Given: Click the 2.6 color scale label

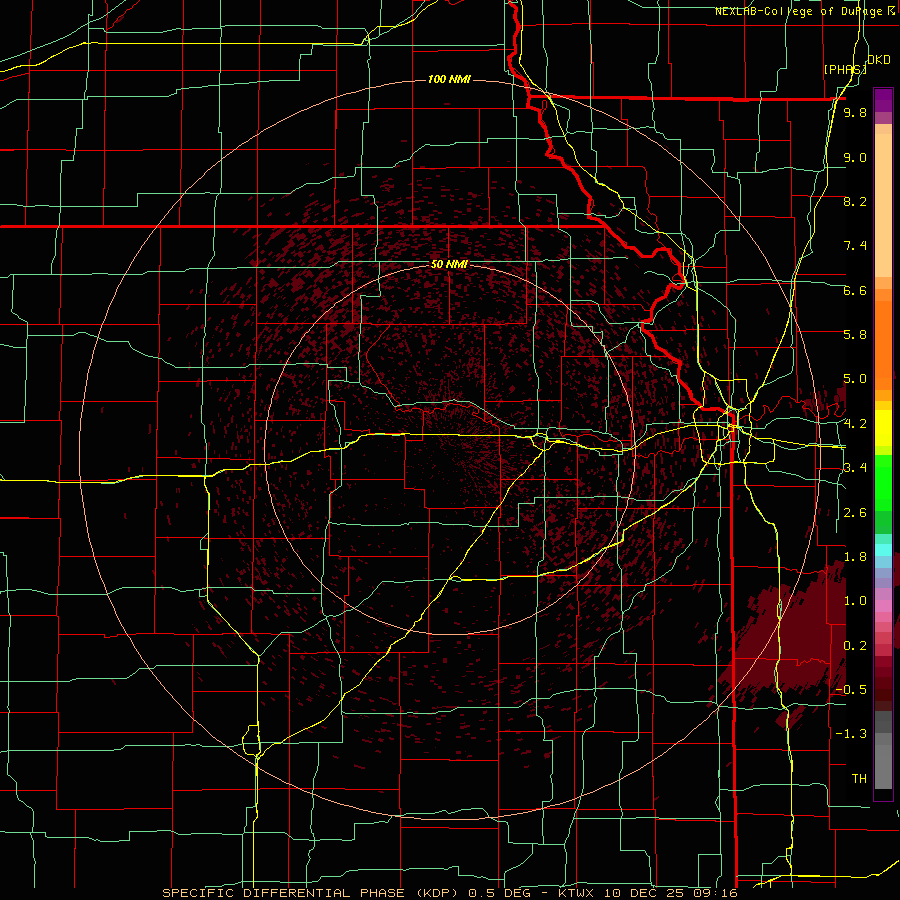Looking at the screenshot, I should [x=855, y=513].
